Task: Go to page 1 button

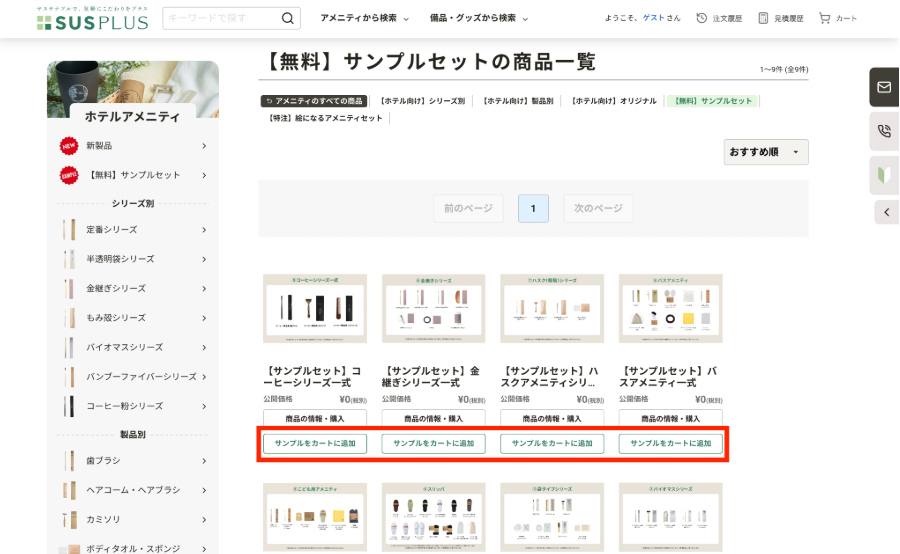Action: 533,208
